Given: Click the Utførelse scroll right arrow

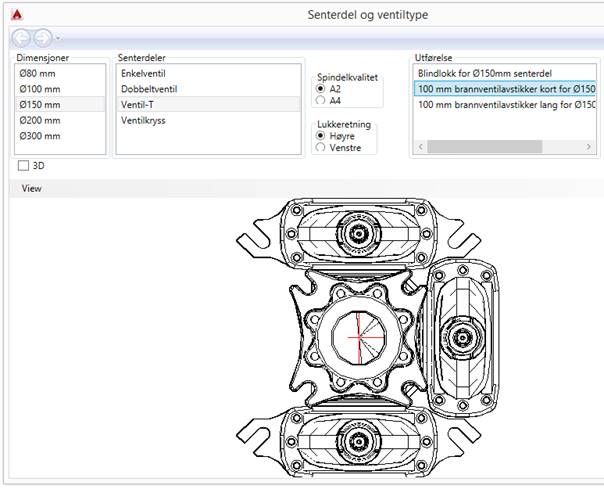Looking at the screenshot, I should click(x=589, y=147).
